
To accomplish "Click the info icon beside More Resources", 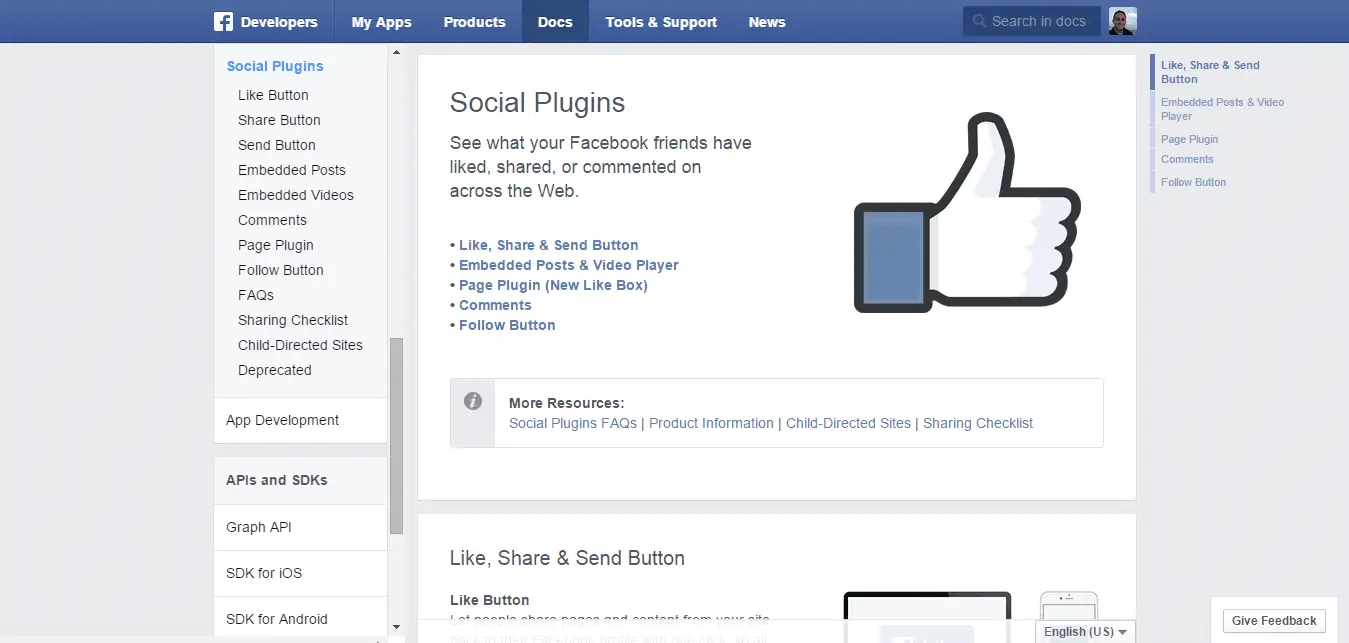I will coord(473,401).
